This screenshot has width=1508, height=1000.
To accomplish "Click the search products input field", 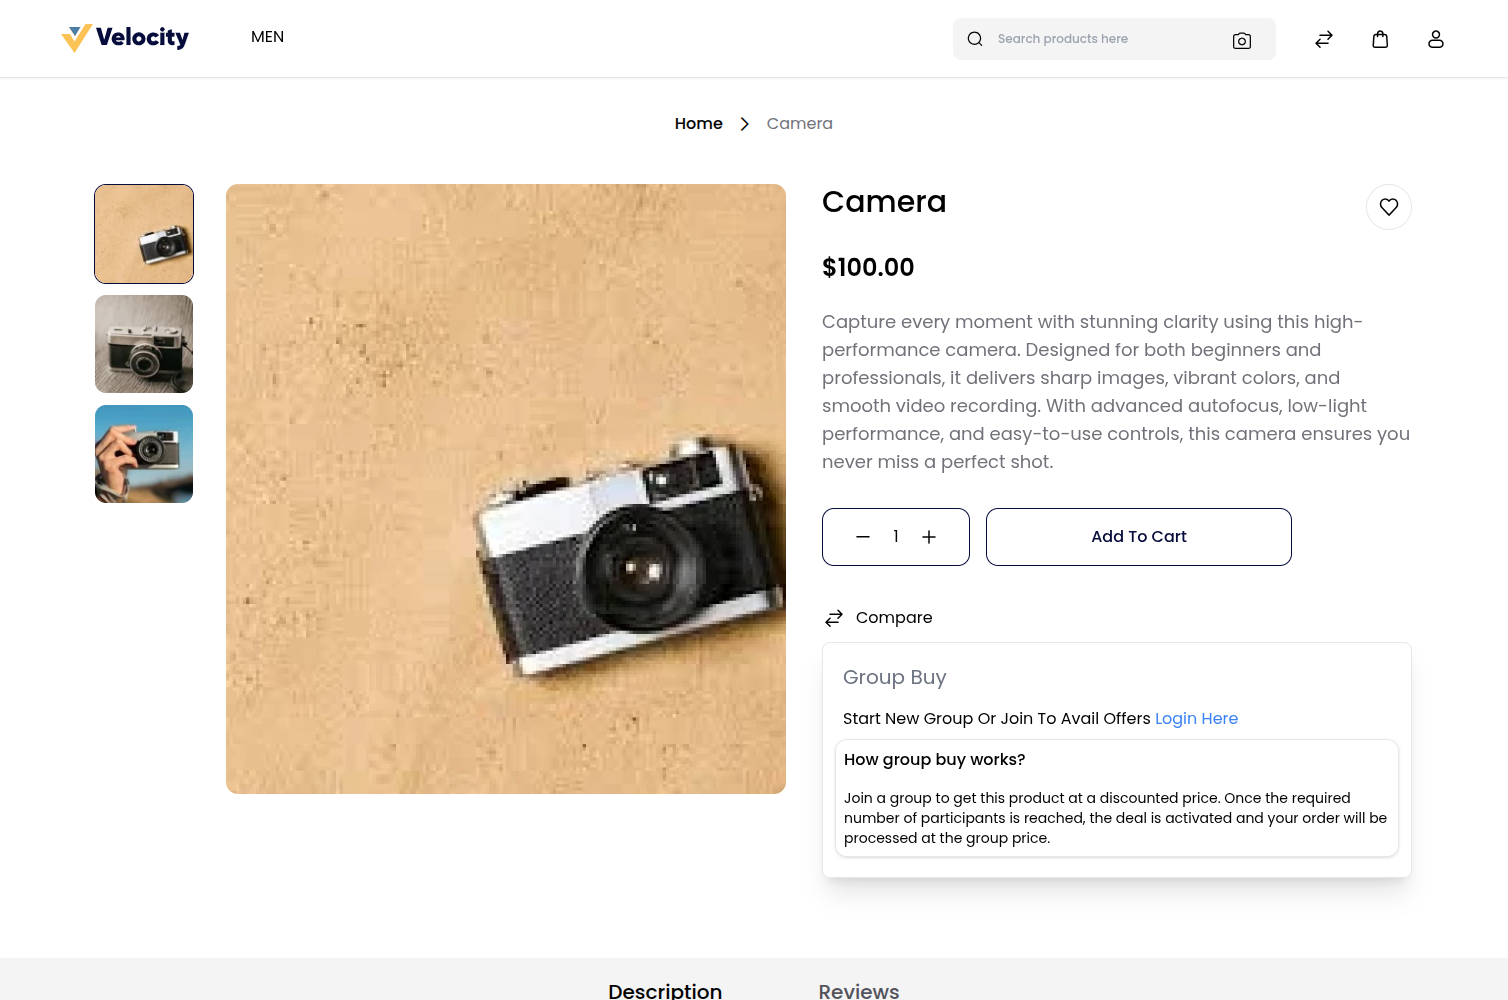I will click(1090, 38).
